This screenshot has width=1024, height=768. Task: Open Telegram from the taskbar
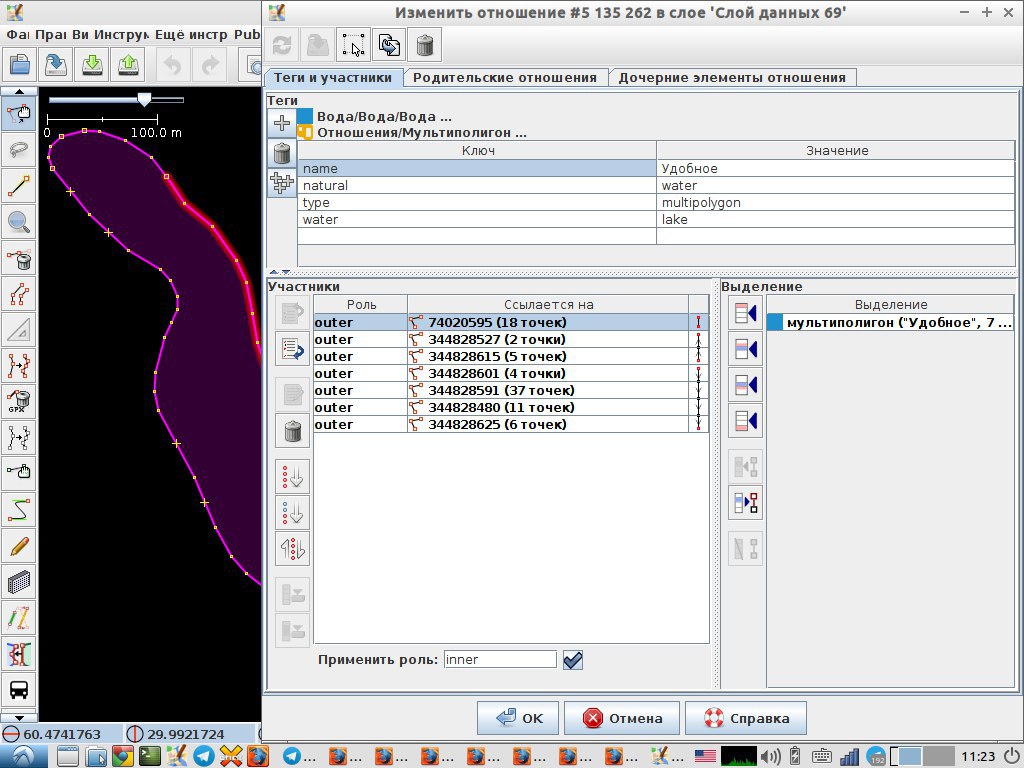pyautogui.click(x=204, y=756)
